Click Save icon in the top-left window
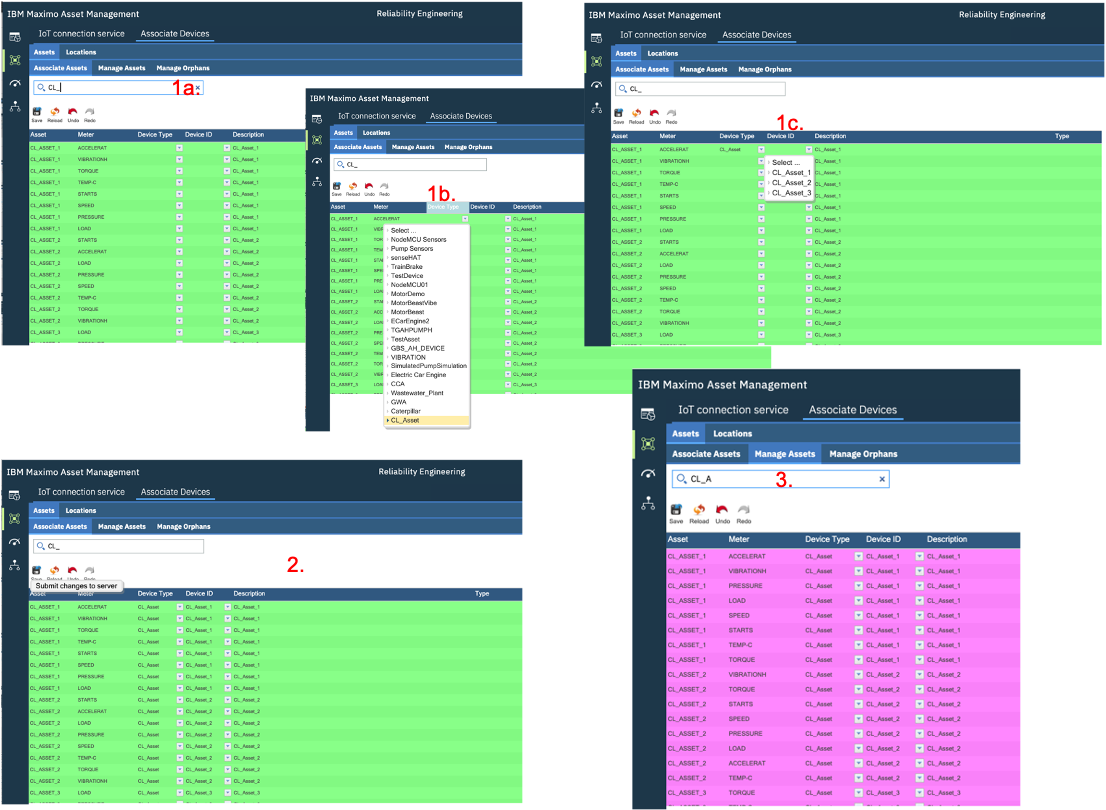This screenshot has width=1106, height=810. point(37,111)
